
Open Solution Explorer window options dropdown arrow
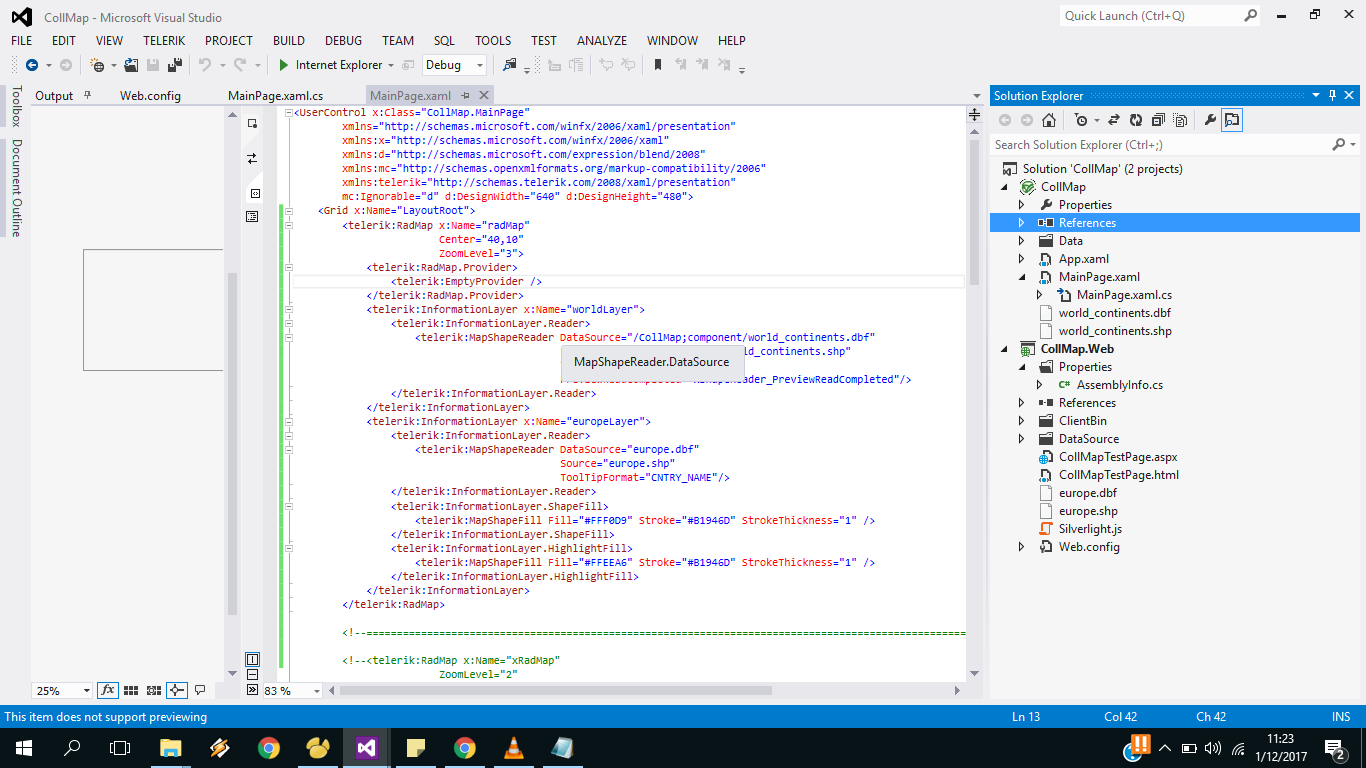1316,96
